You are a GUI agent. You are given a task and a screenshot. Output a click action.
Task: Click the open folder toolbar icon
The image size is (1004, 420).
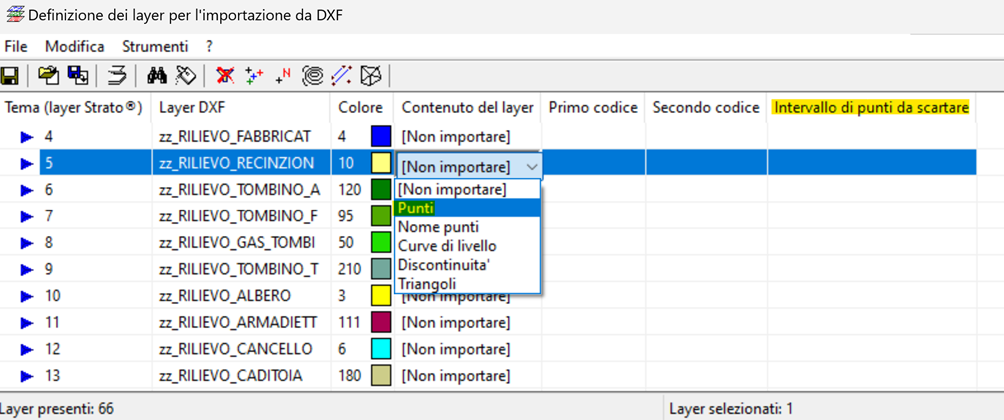(x=47, y=76)
